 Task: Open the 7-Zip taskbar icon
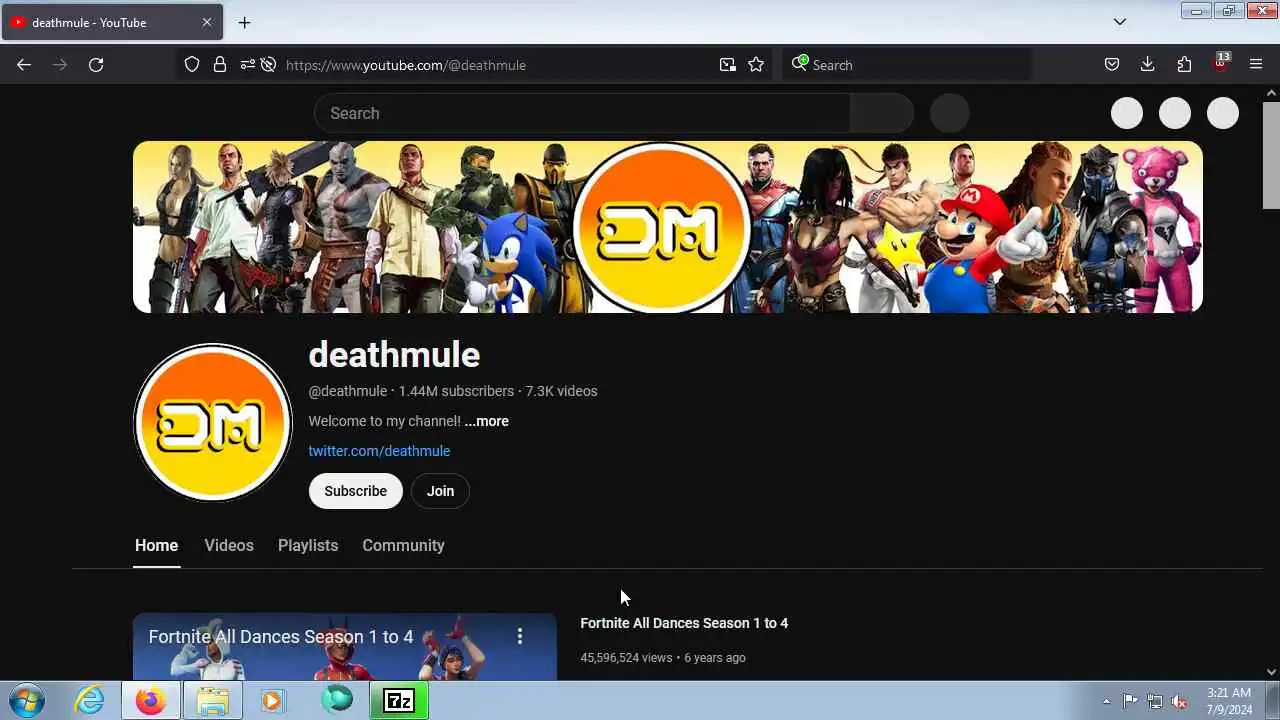pos(399,700)
